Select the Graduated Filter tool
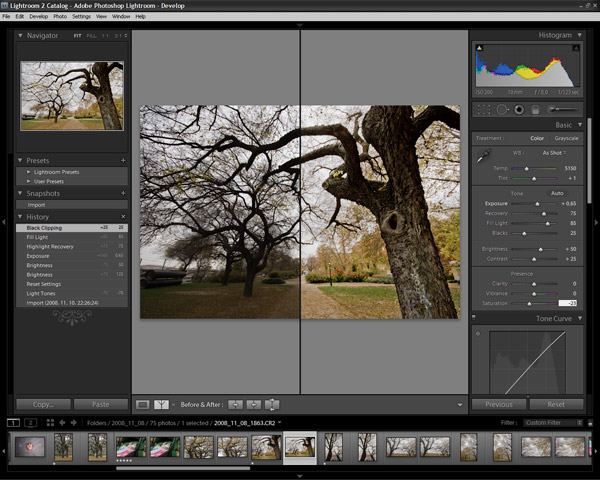Screen dimensions: 600x480 pos(535,110)
